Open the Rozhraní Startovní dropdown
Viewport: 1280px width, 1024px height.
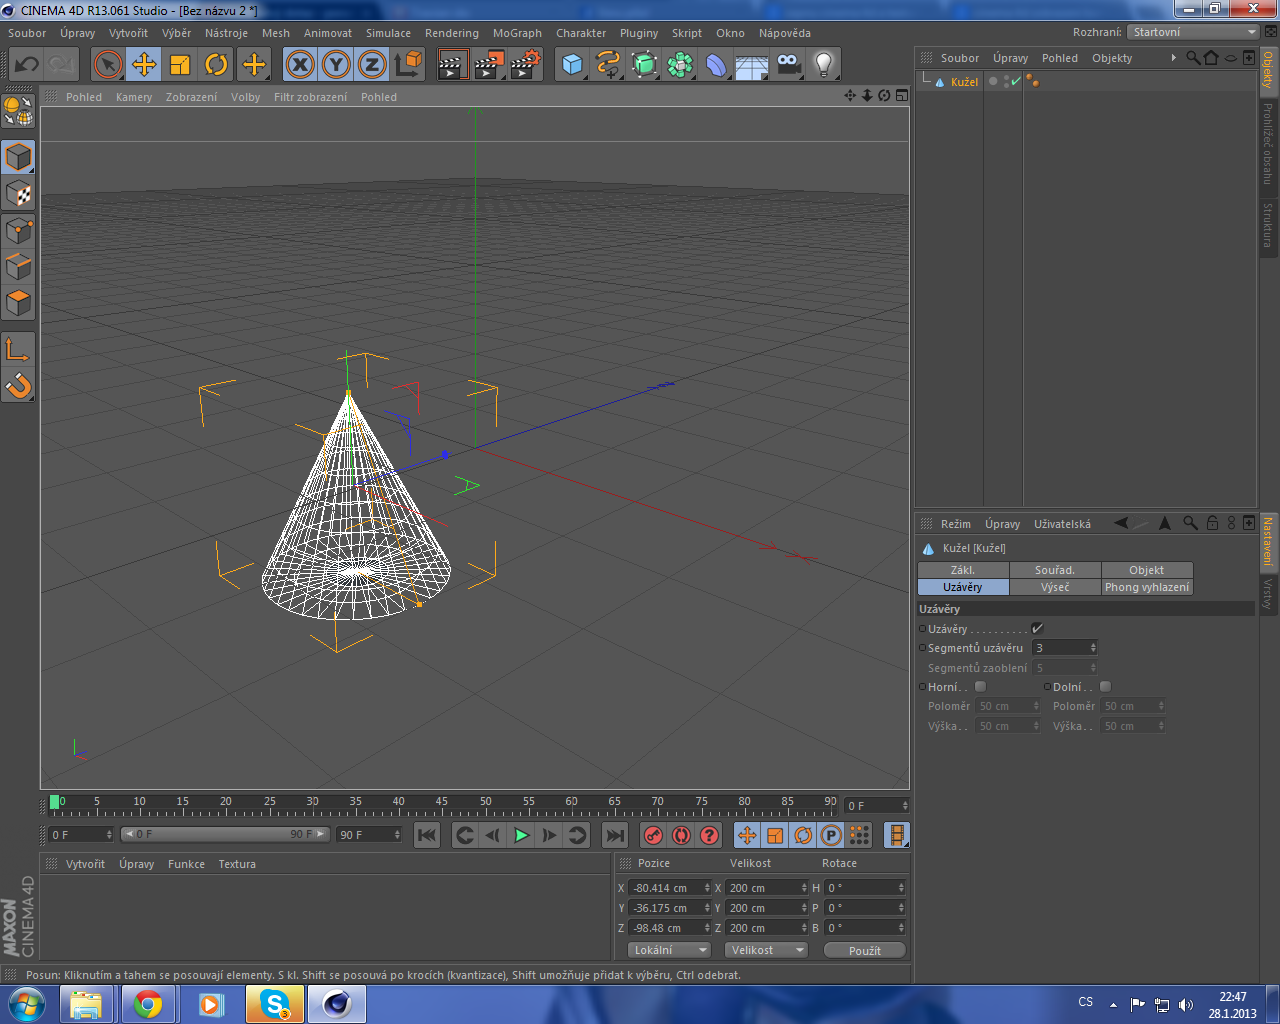click(x=1192, y=32)
